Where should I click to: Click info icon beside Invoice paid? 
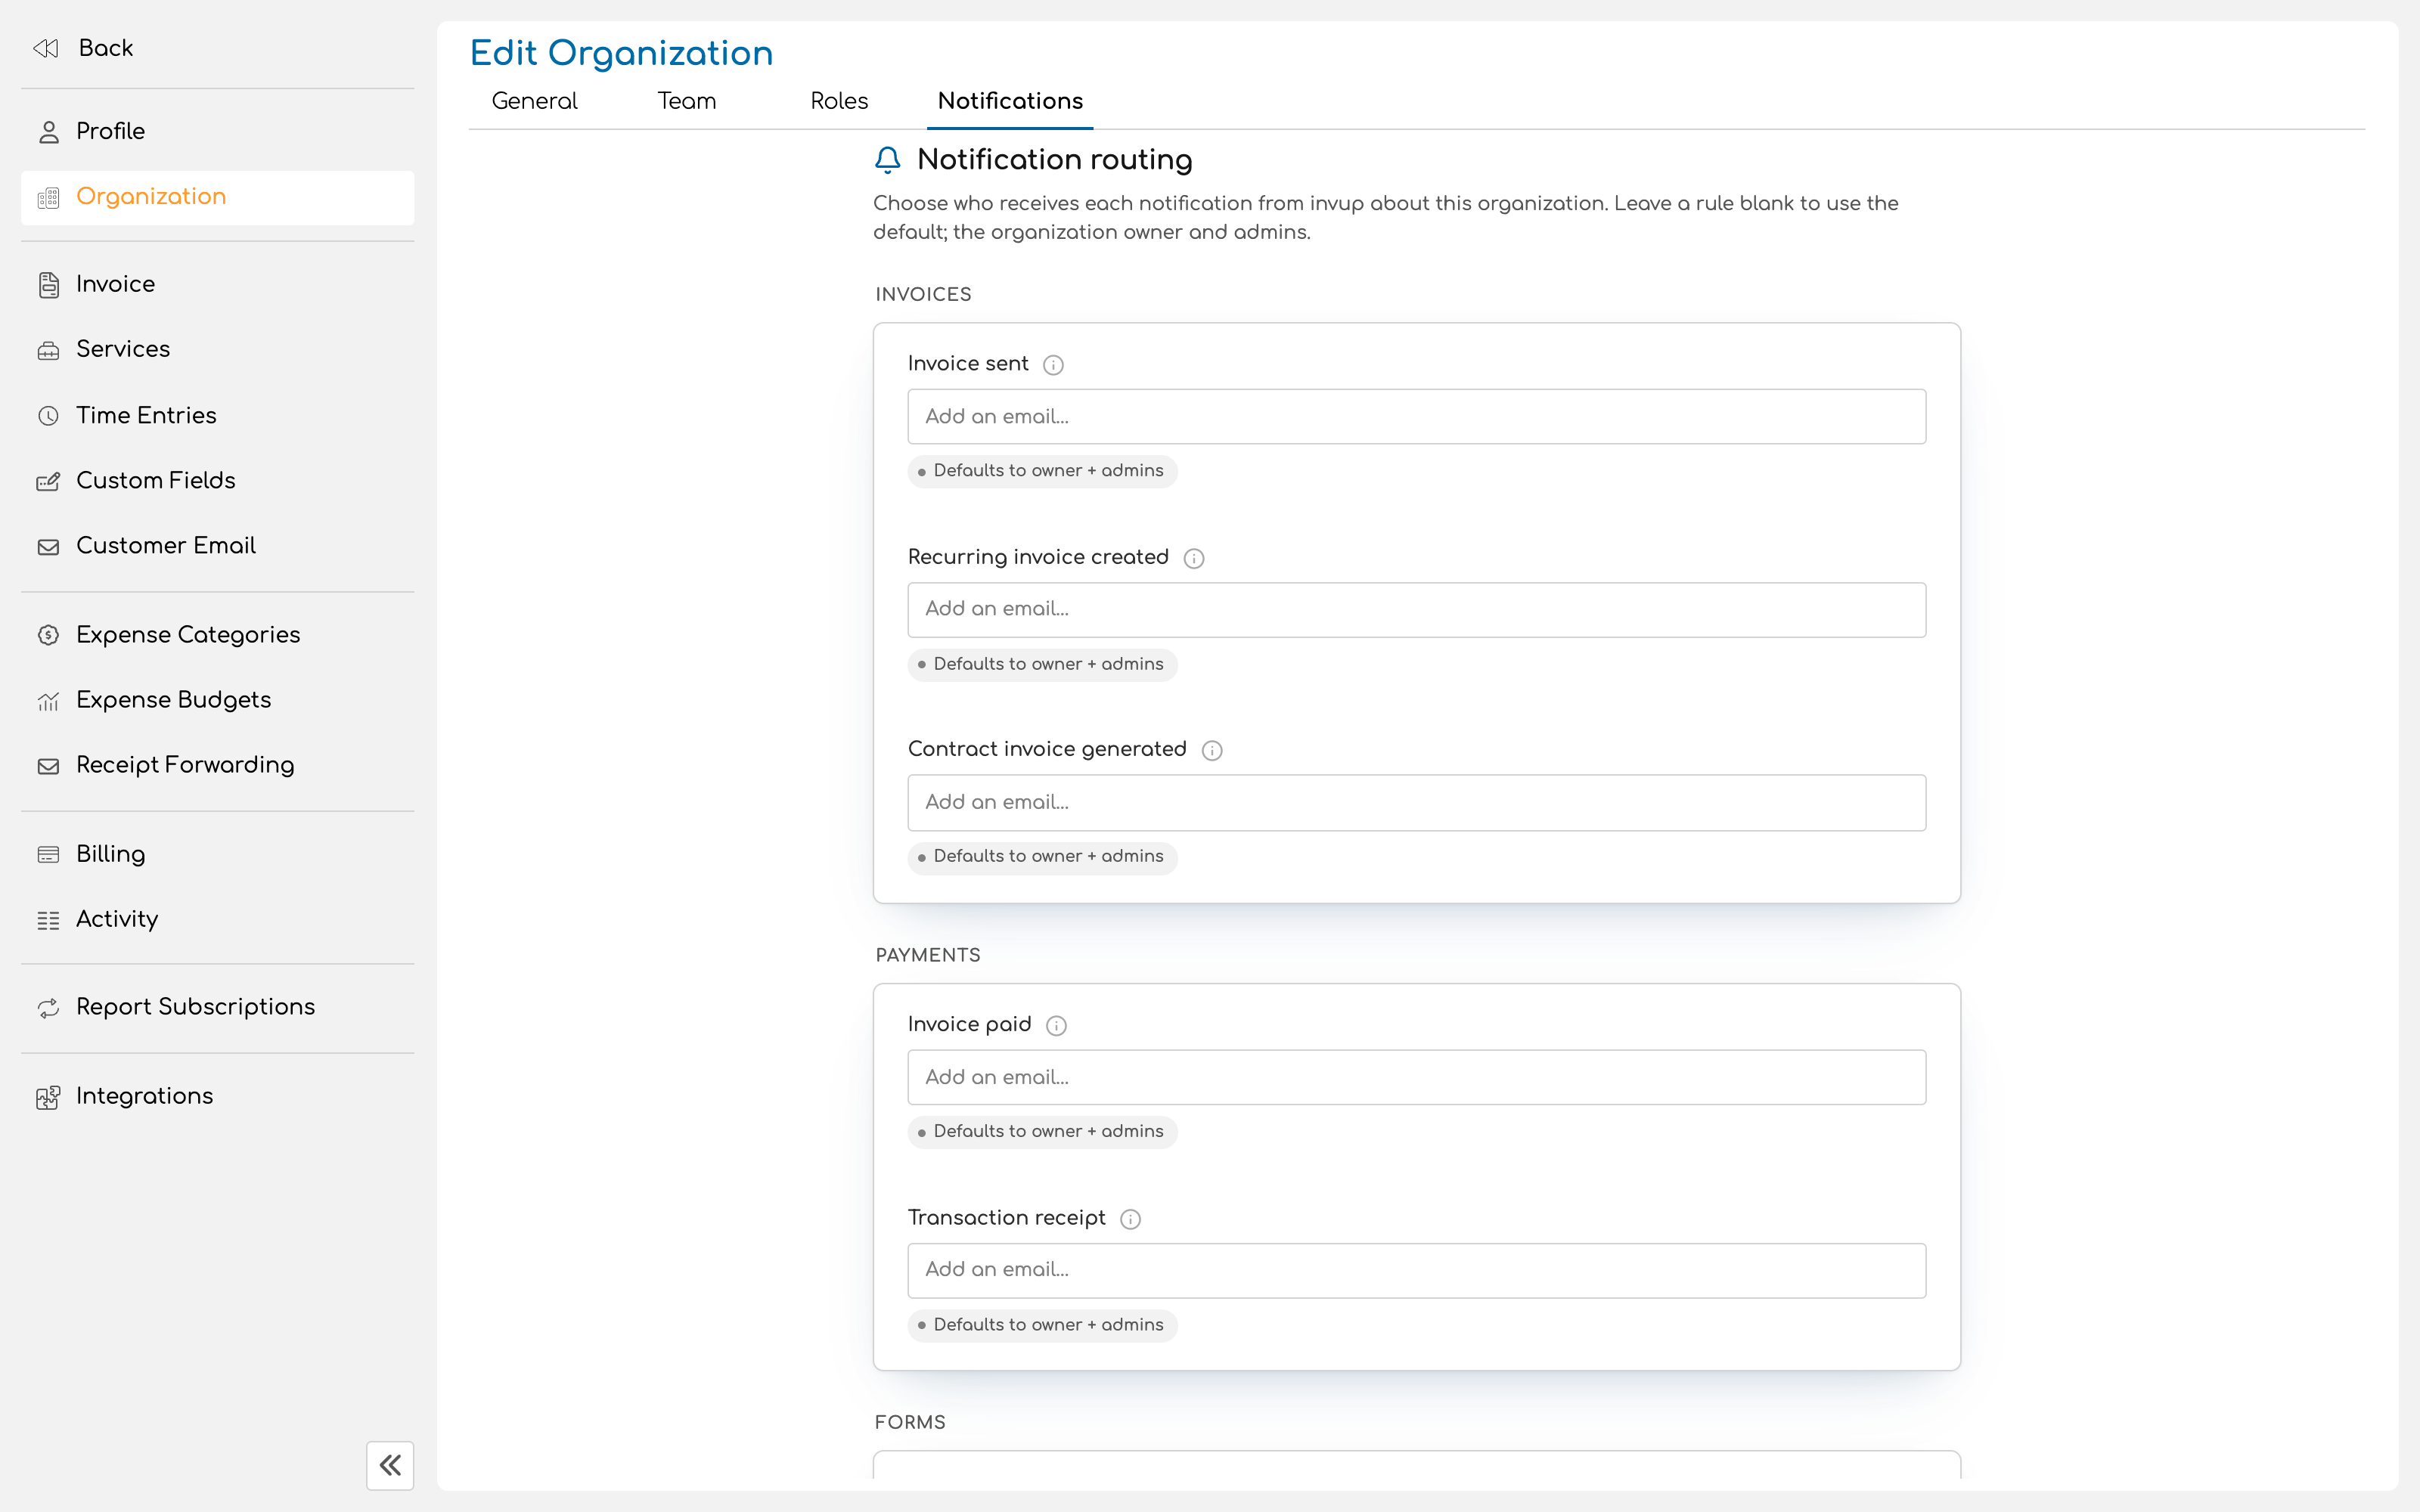pyautogui.click(x=1056, y=1025)
